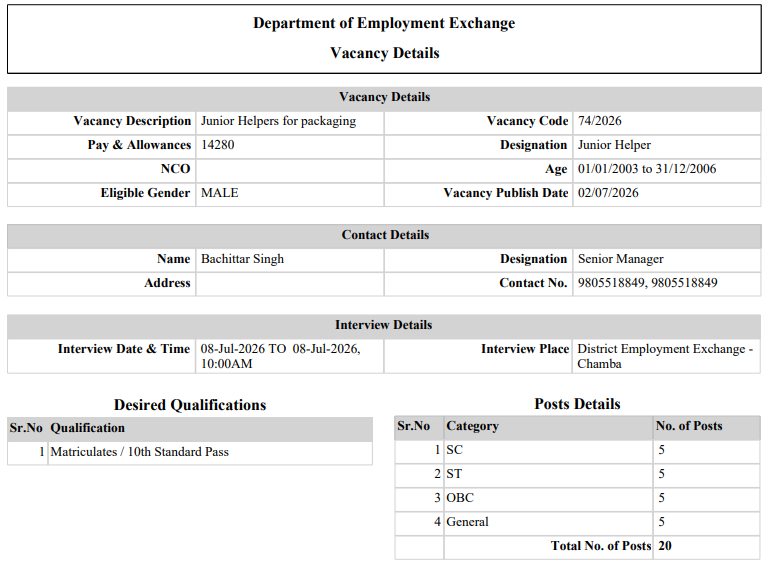The image size is (770, 570).
Task: Click the Department of Employment Exchange heading
Action: [384, 23]
